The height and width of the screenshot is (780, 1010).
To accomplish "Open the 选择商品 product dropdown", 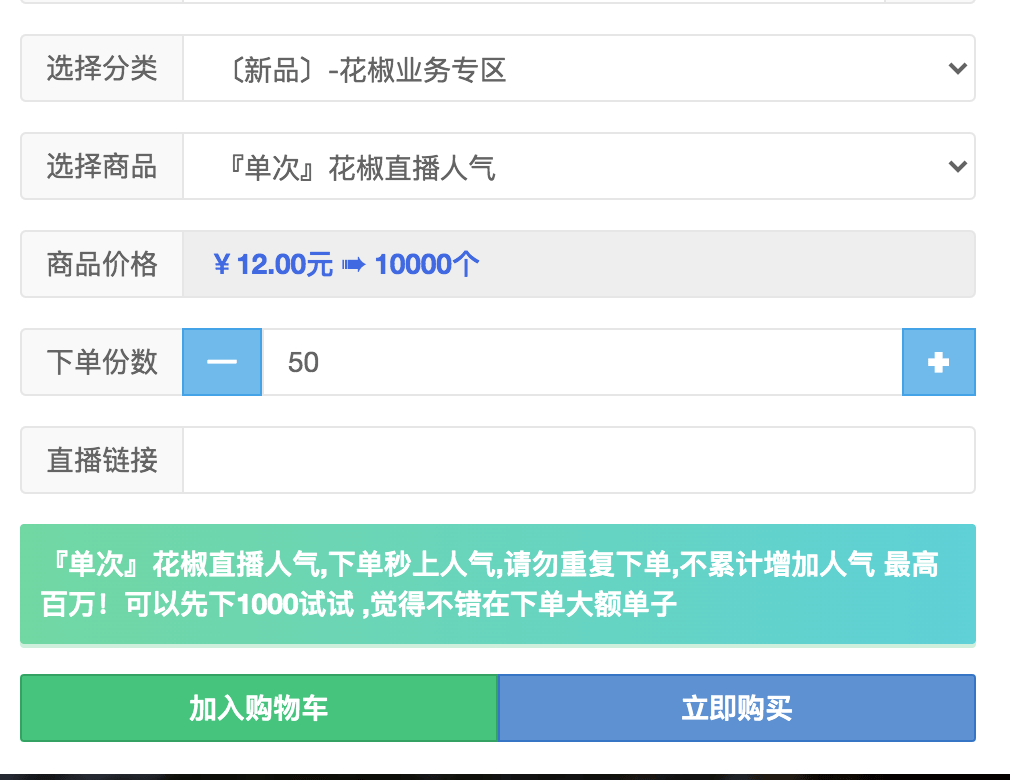I will [x=578, y=166].
